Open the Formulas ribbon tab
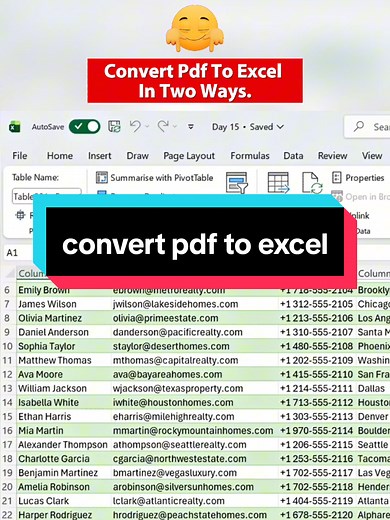390x520 pixels. 250,156
